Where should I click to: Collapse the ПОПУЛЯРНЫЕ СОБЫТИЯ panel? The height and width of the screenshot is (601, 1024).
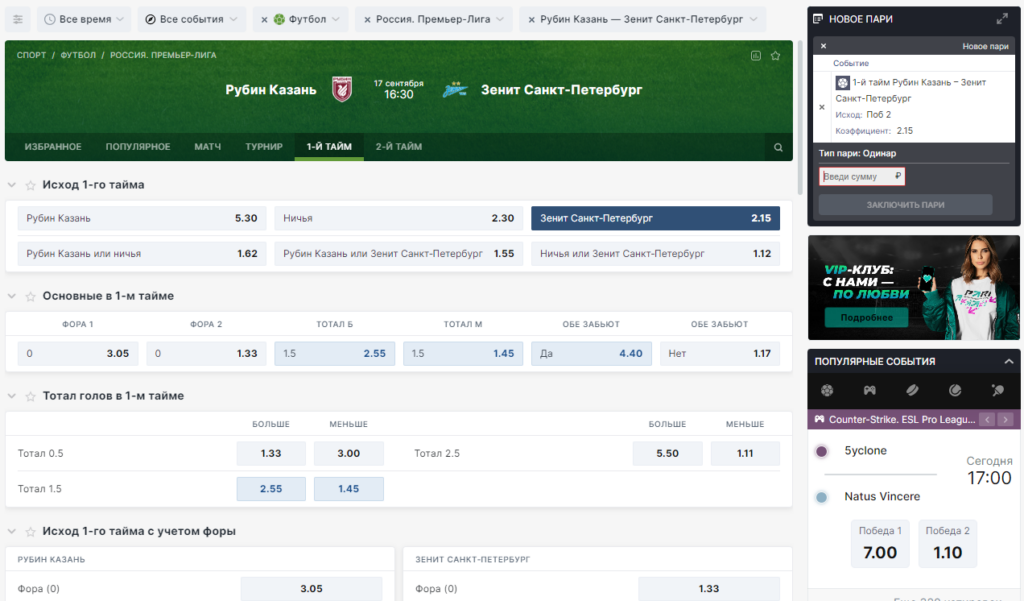[x=1008, y=361]
